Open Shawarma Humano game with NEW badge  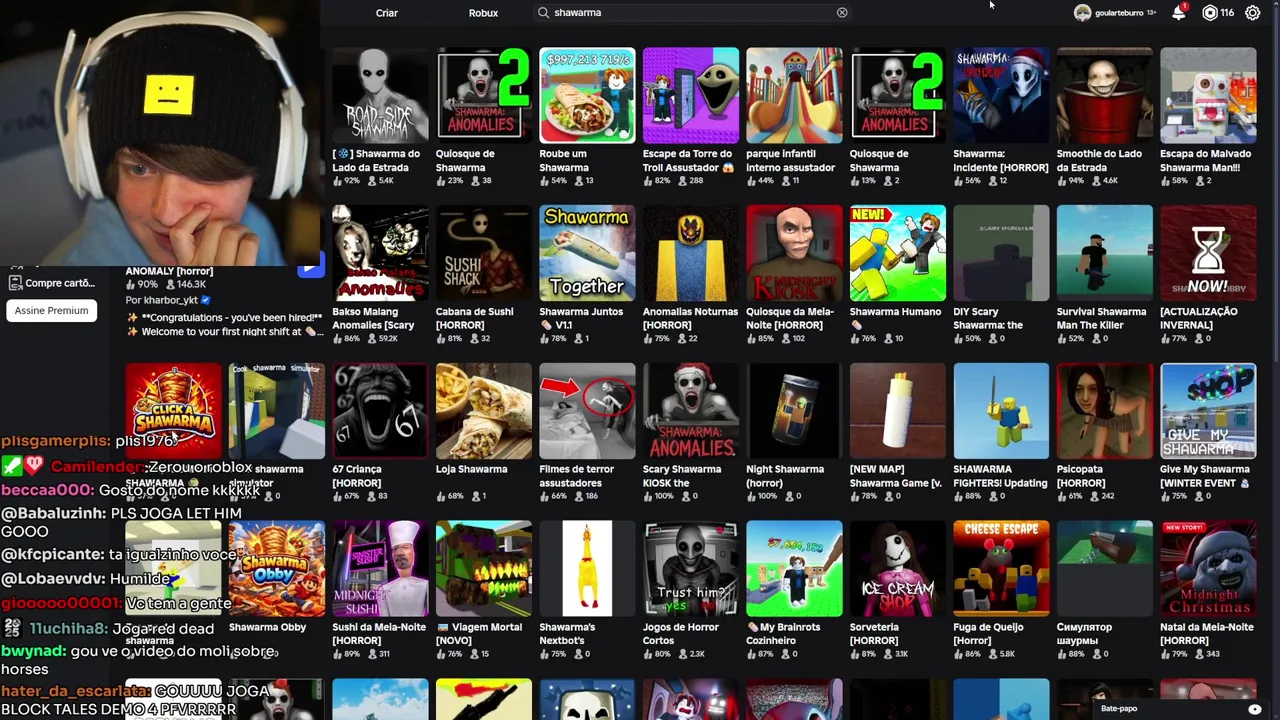(898, 253)
